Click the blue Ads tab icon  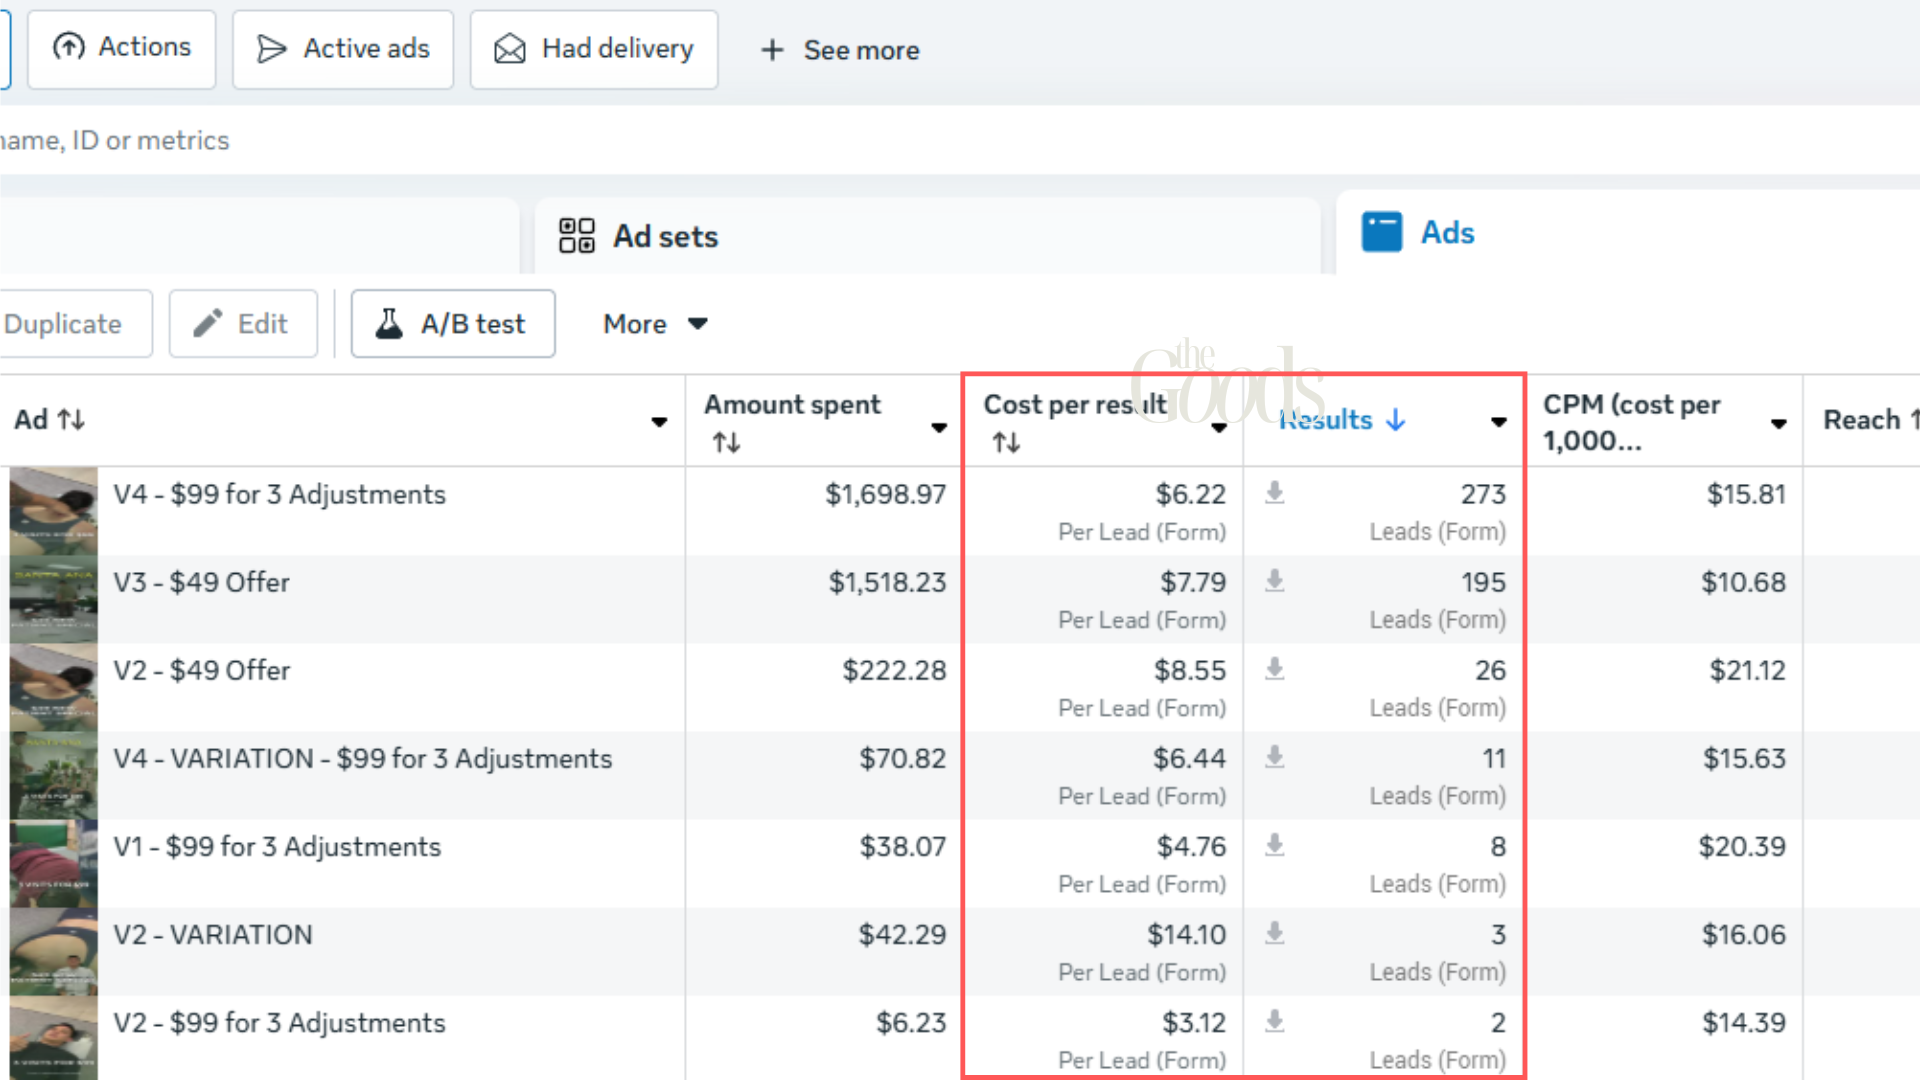click(1382, 232)
